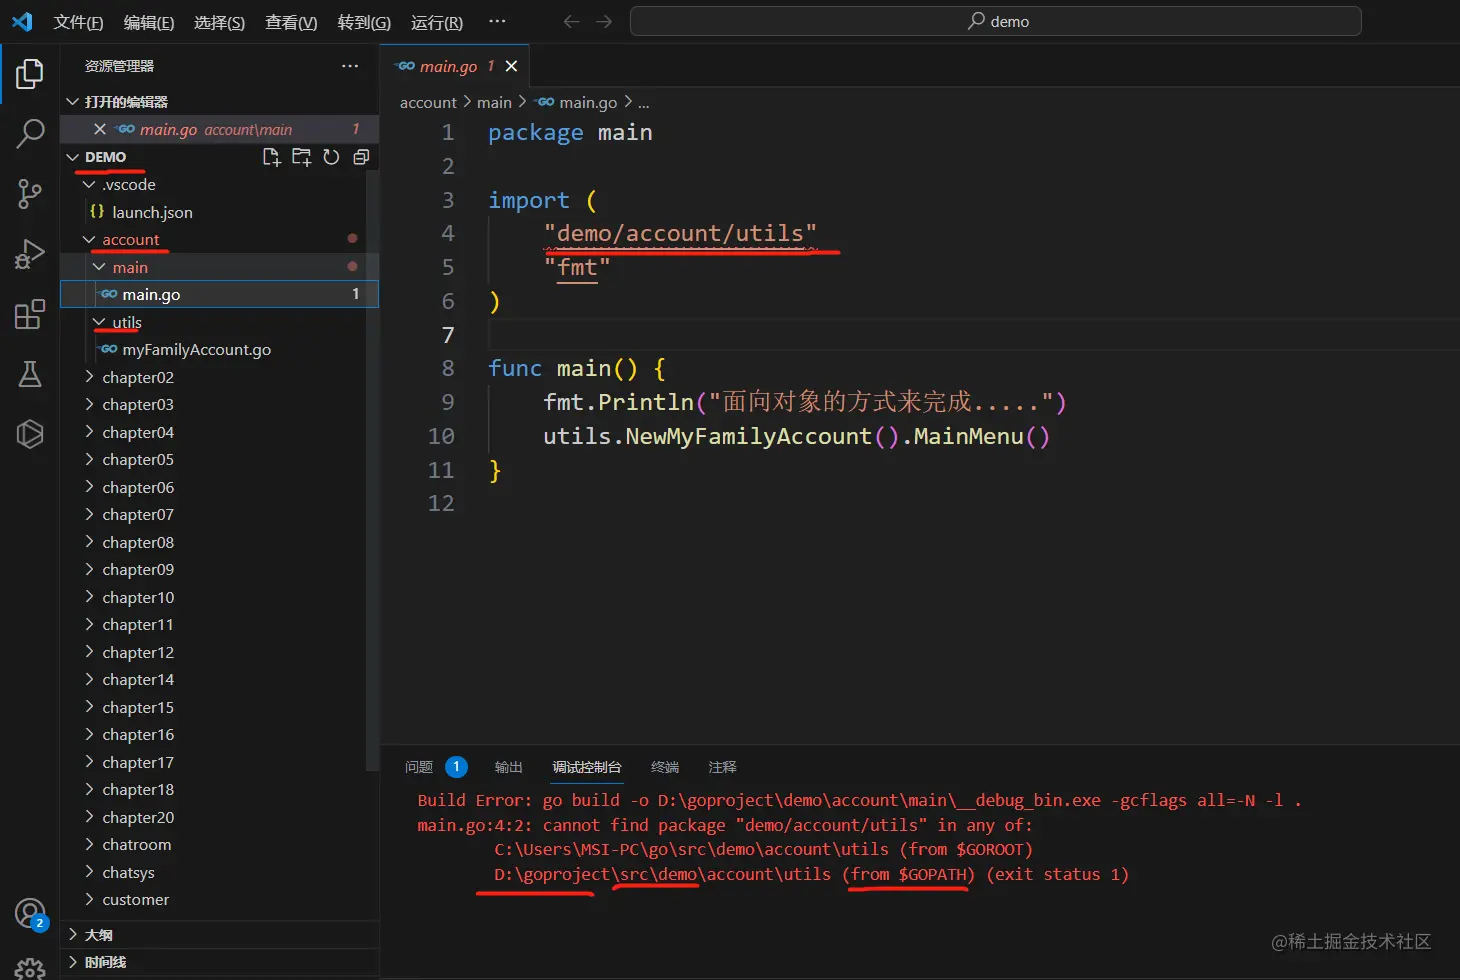The height and width of the screenshot is (980, 1460).
Task: Open explorer panel more actions ellipsis
Action: 350,66
